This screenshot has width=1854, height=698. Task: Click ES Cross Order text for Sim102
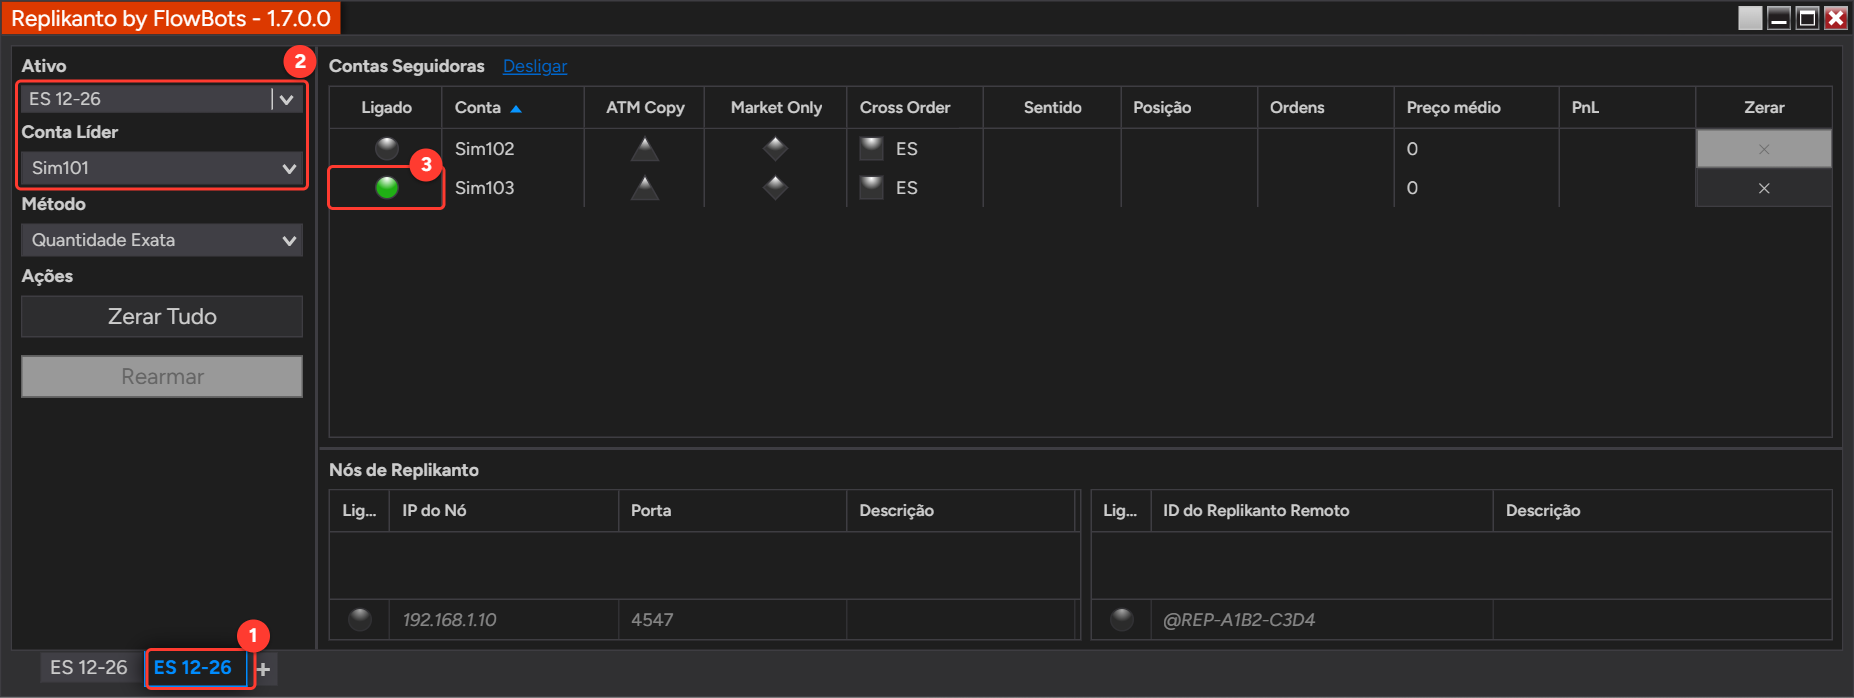[907, 149]
